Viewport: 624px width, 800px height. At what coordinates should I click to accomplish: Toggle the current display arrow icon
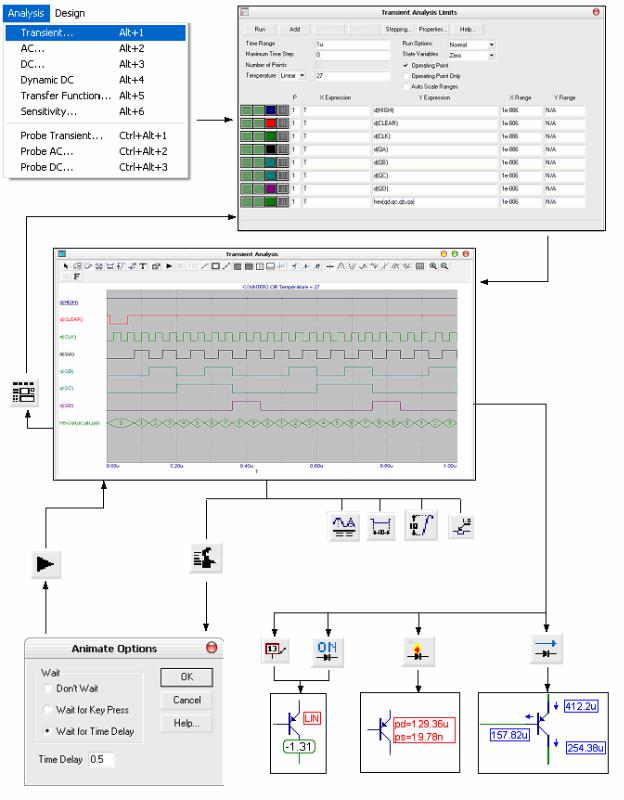(x=546, y=649)
